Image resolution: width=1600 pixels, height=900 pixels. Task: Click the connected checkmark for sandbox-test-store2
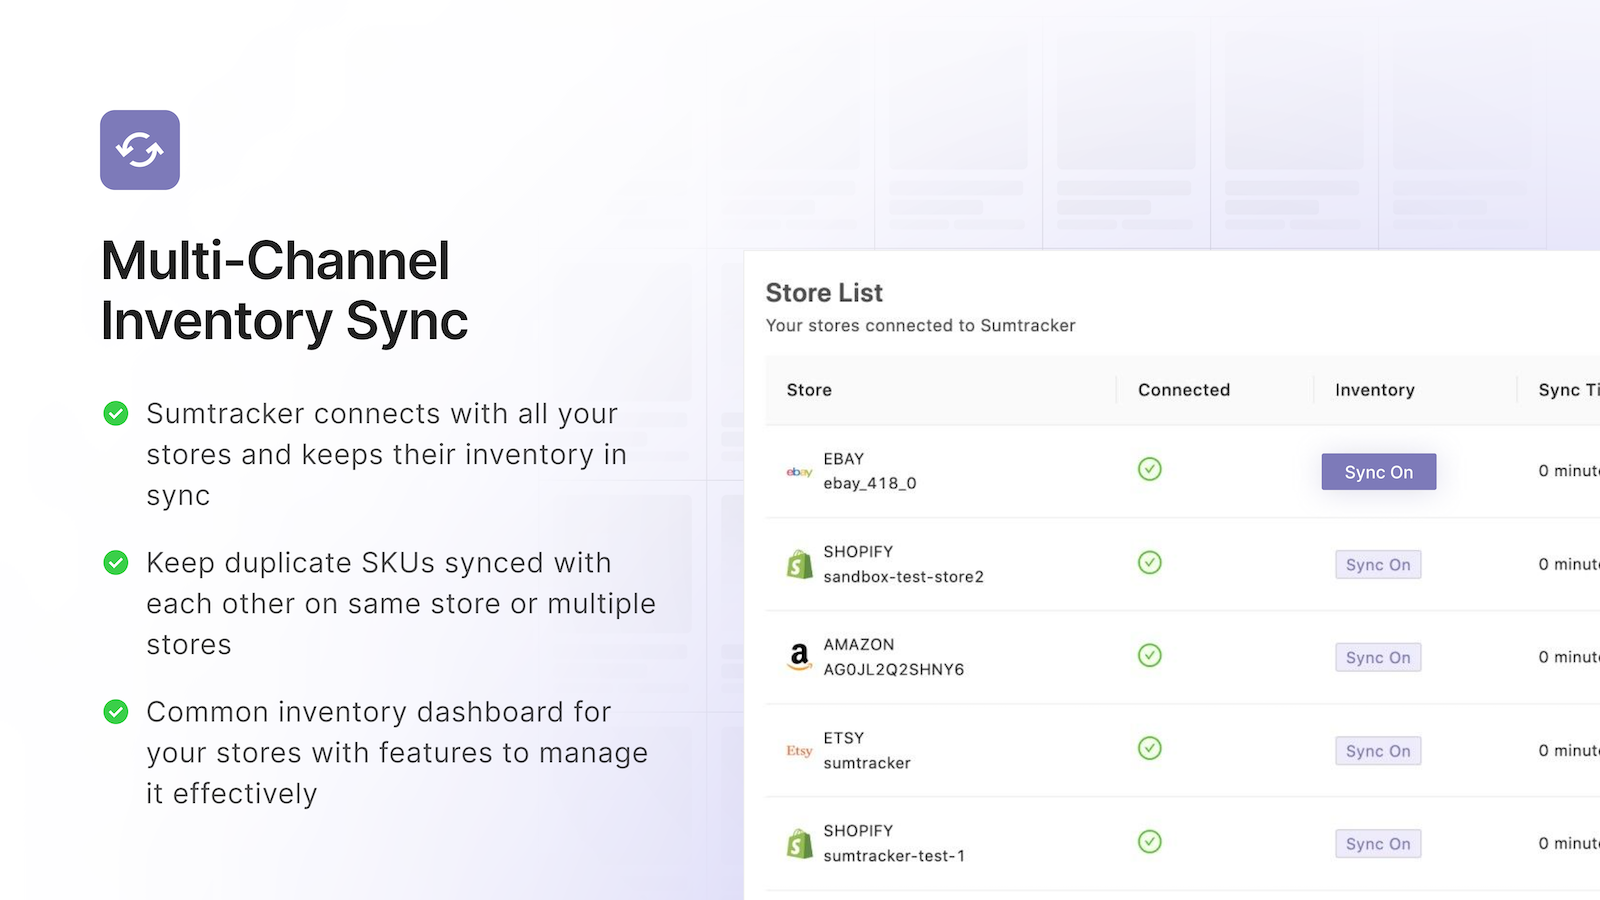[x=1150, y=562]
